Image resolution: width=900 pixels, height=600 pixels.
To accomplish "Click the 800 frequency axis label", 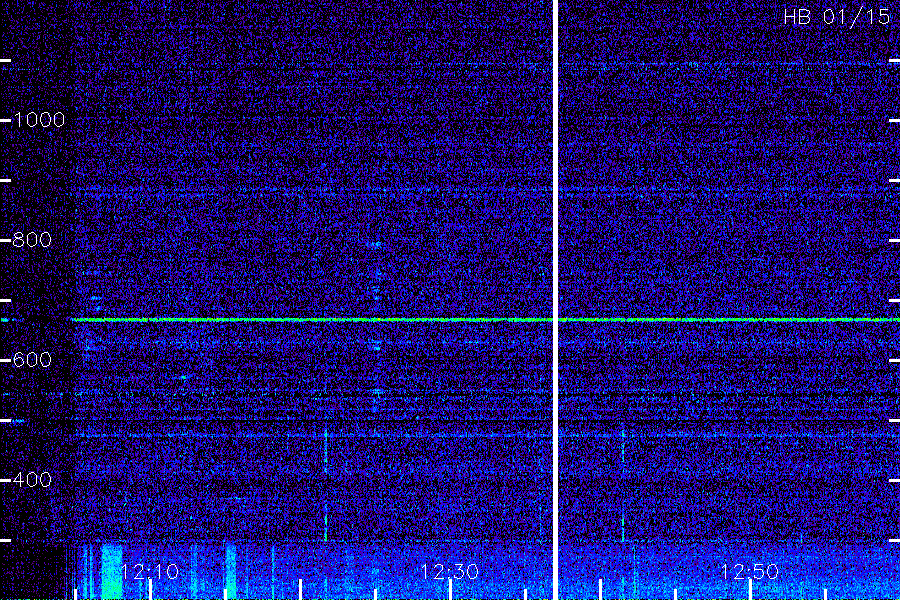I will tap(32, 239).
